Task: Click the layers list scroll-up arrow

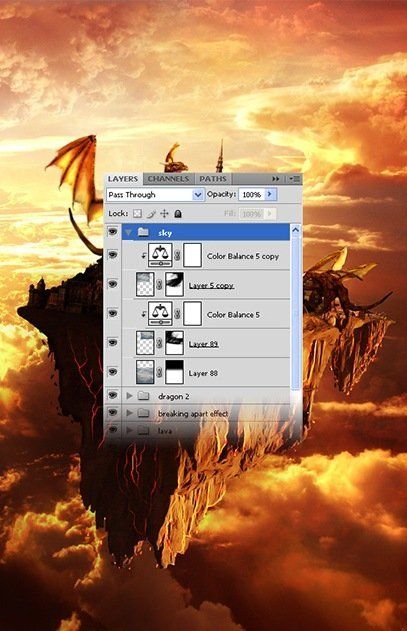Action: pyautogui.click(x=295, y=230)
